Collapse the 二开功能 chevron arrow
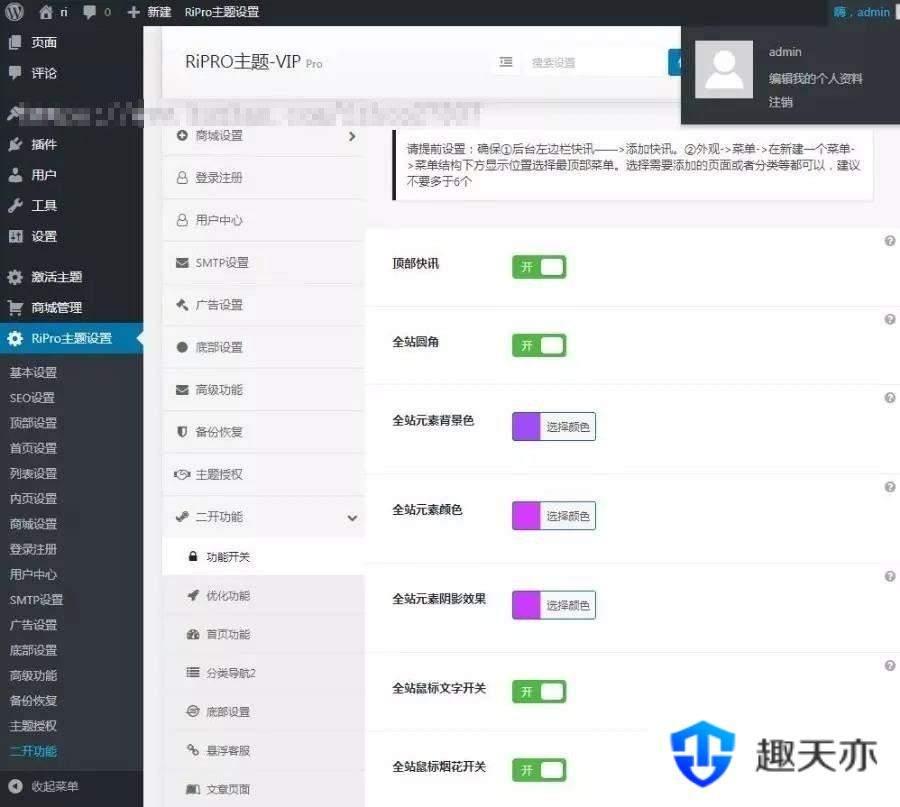Image resolution: width=900 pixels, height=807 pixels. click(352, 518)
